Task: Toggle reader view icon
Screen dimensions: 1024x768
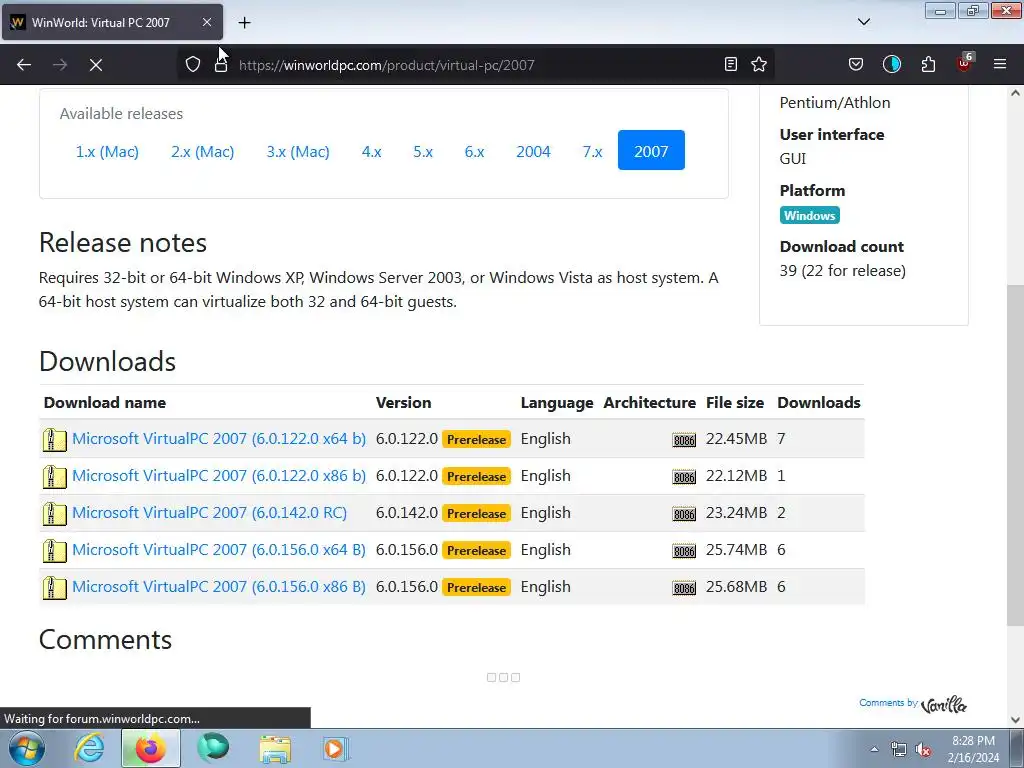Action: pos(731,64)
